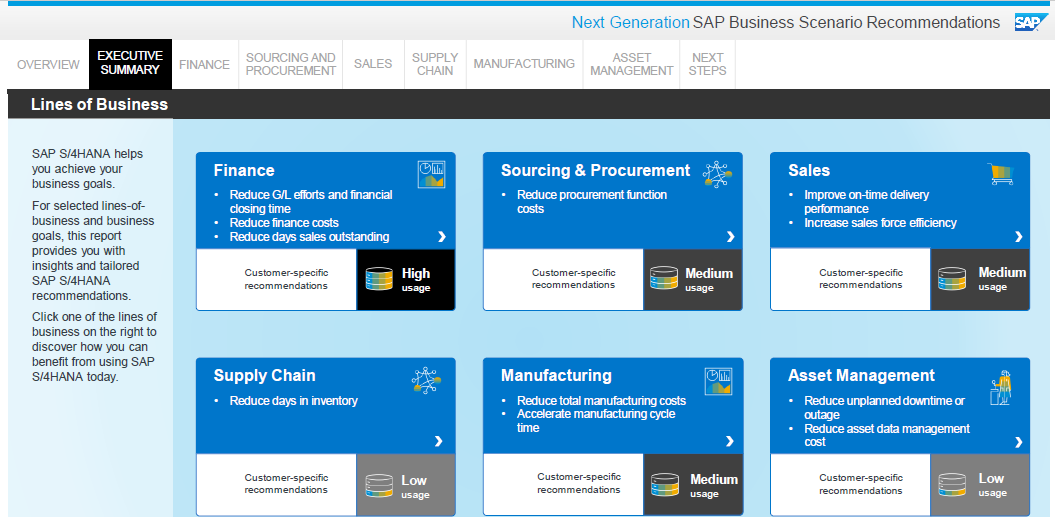Screen dimensions: 1055x517
Task: Open Manufacturing customer-specific recommendations
Action: (578, 484)
